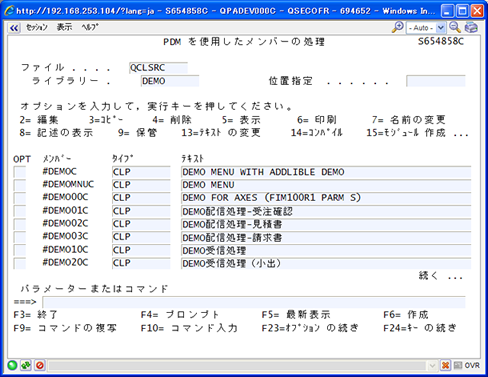
Task: Click text field 'DEMO配信処理-請求書'
Action: [x=326, y=237]
